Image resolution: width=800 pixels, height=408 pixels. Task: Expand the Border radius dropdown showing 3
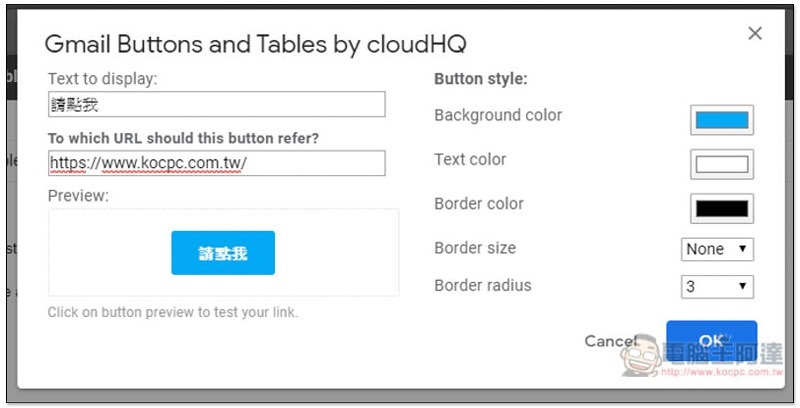pyautogui.click(x=717, y=287)
